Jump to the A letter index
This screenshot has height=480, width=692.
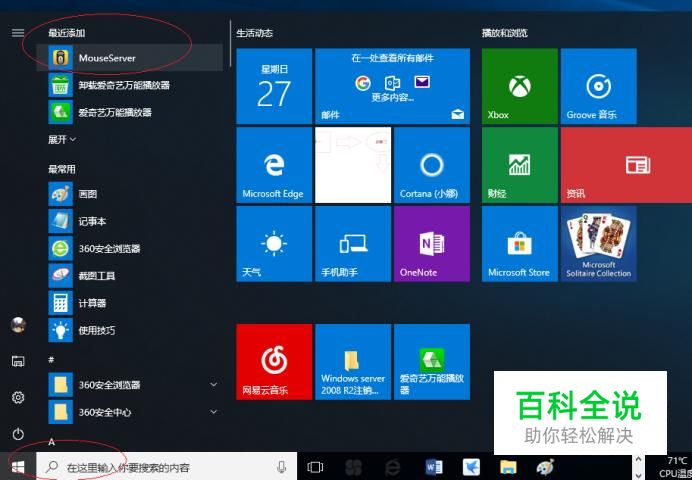pyautogui.click(x=51, y=442)
